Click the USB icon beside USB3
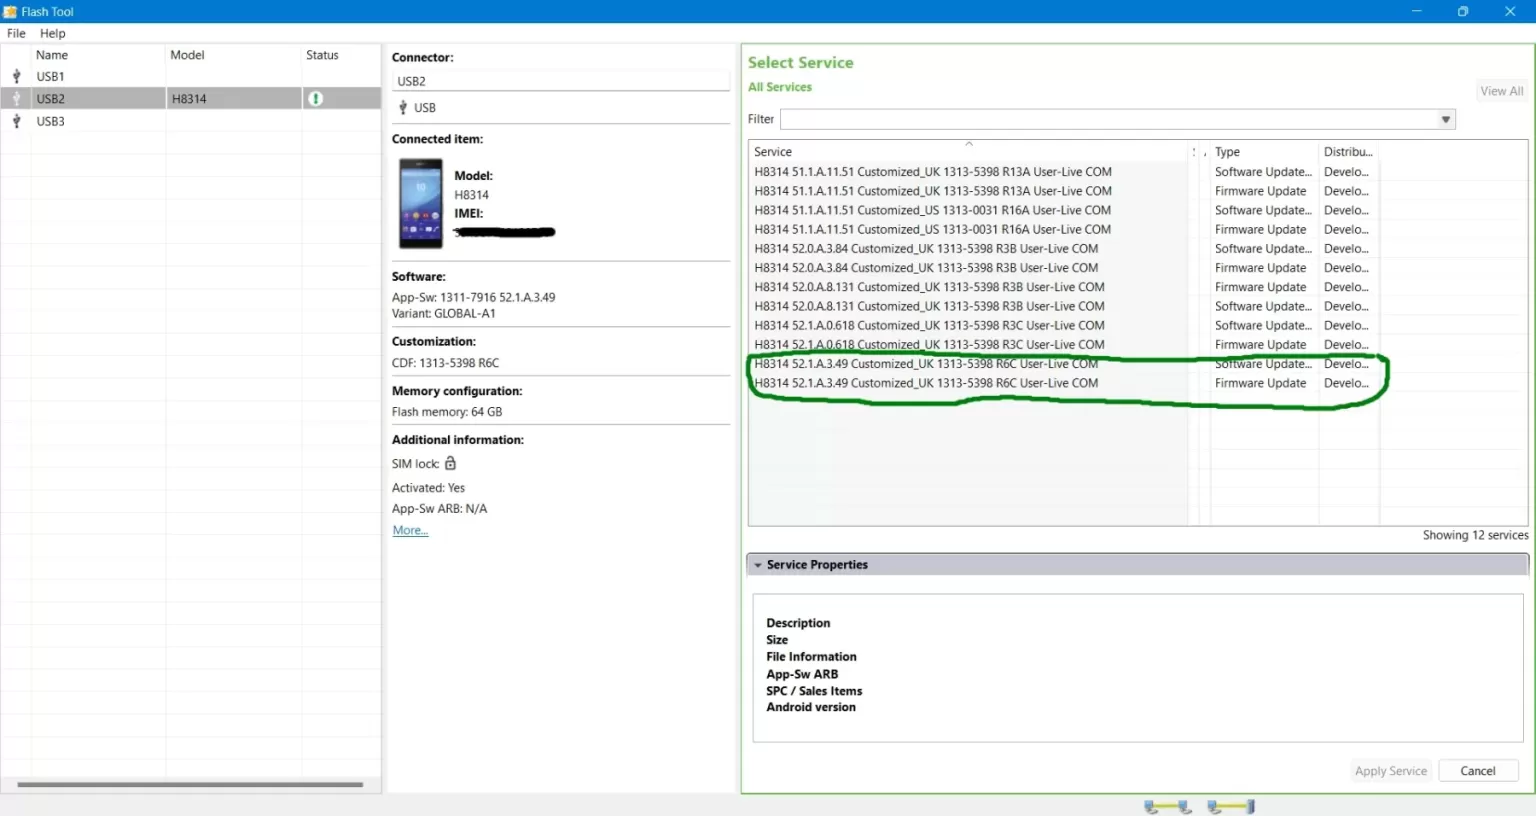This screenshot has width=1536, height=816. point(16,121)
